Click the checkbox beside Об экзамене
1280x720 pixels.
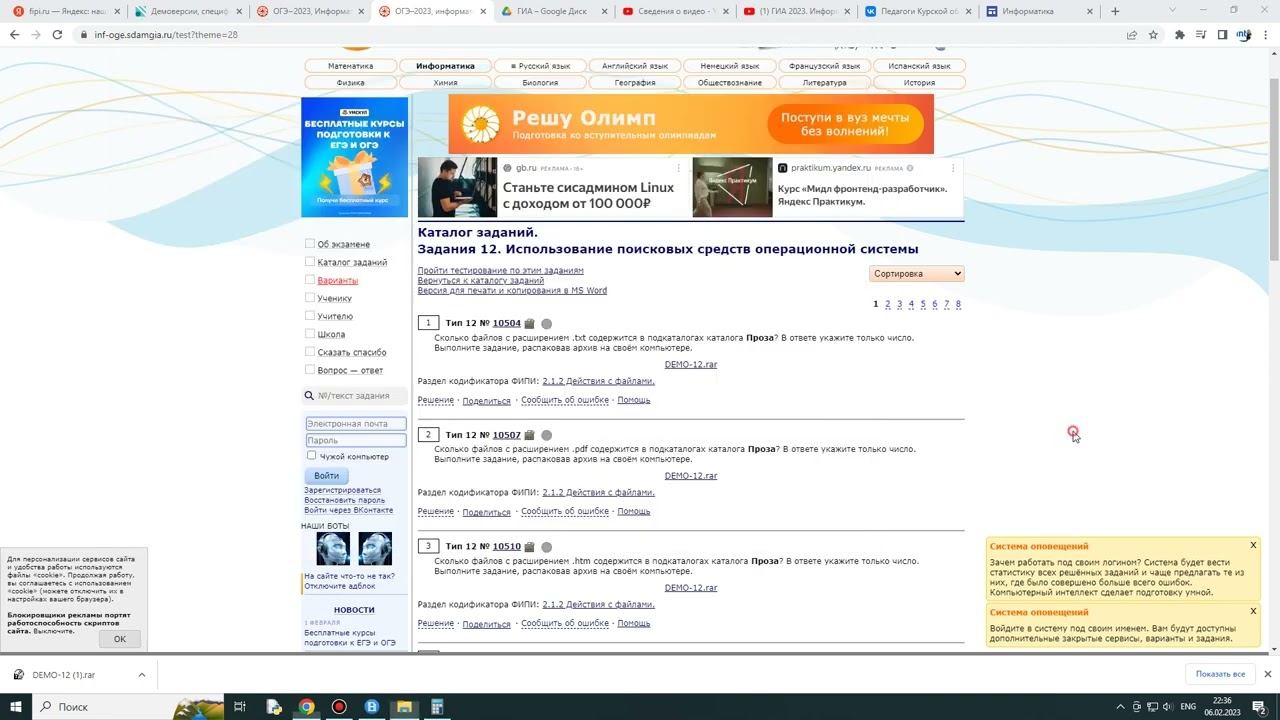point(310,243)
